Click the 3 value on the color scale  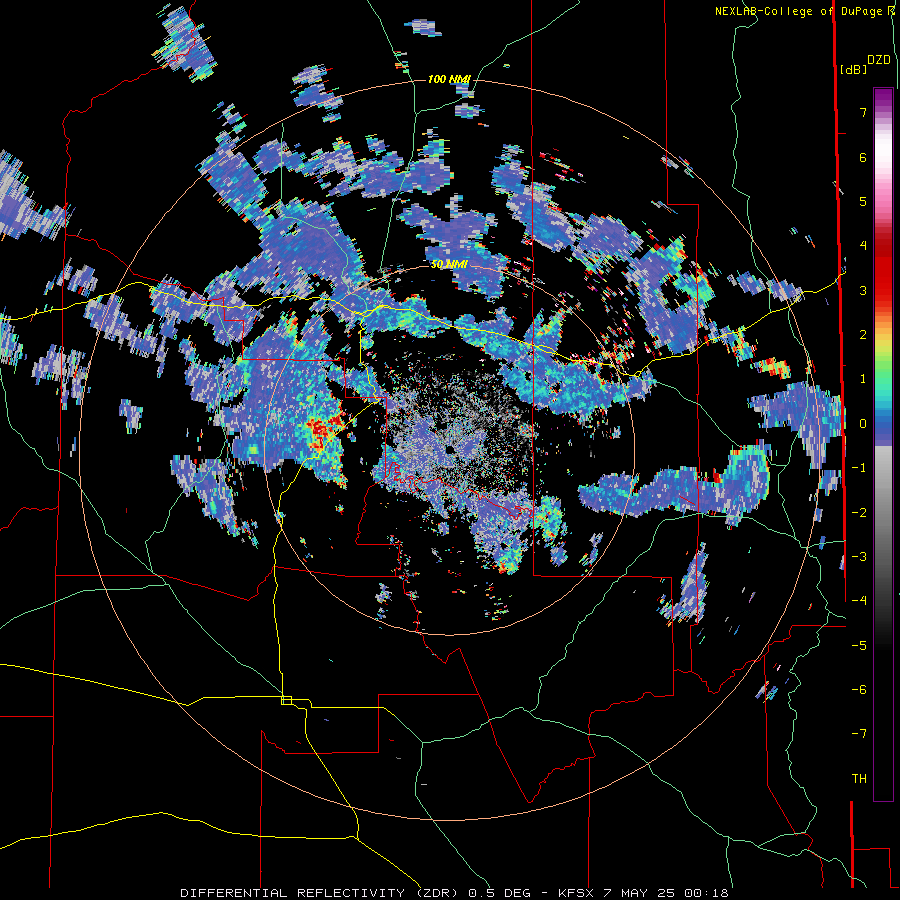point(863,290)
